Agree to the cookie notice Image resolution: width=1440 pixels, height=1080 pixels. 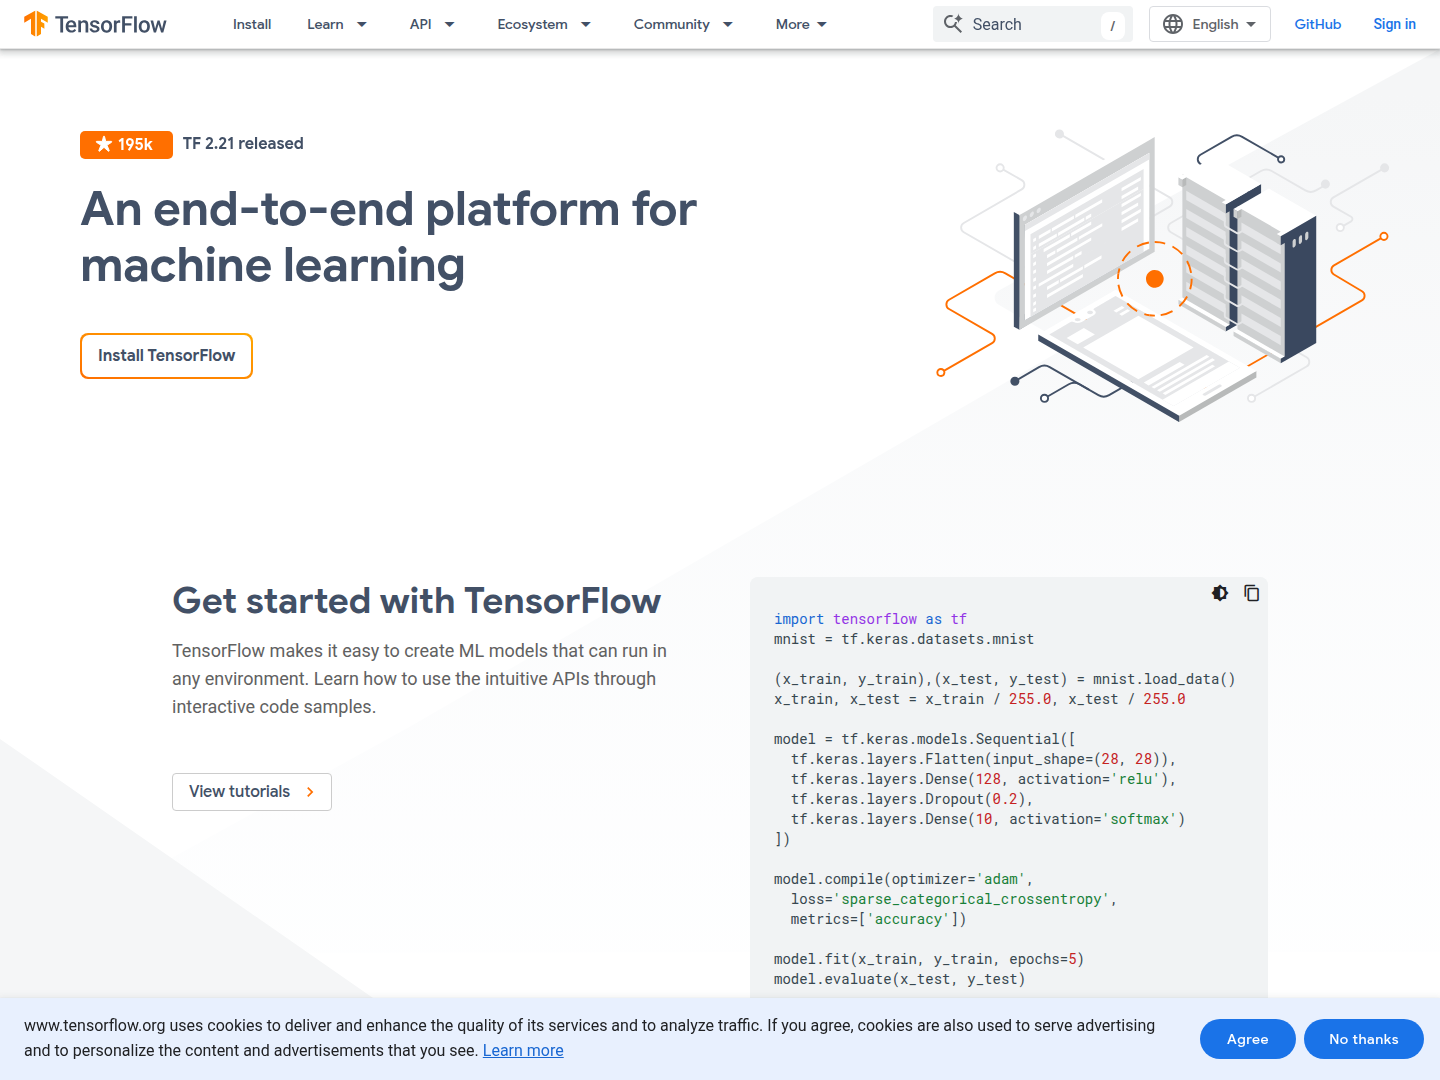point(1248,1039)
